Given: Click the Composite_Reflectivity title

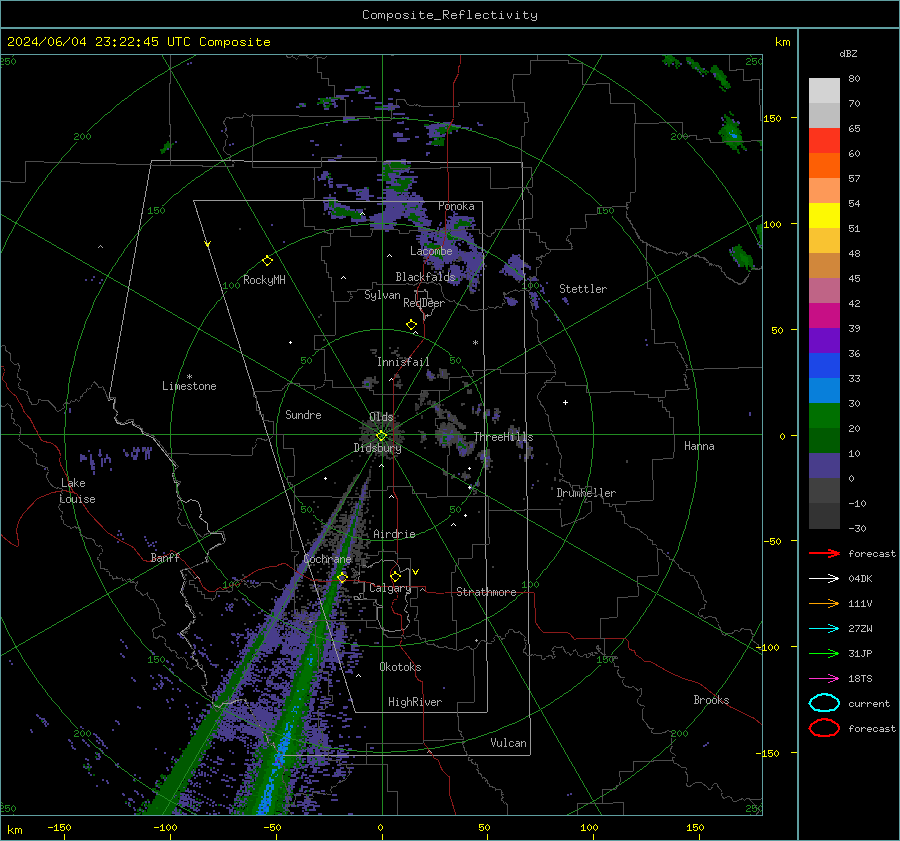Looking at the screenshot, I should (x=450, y=15).
